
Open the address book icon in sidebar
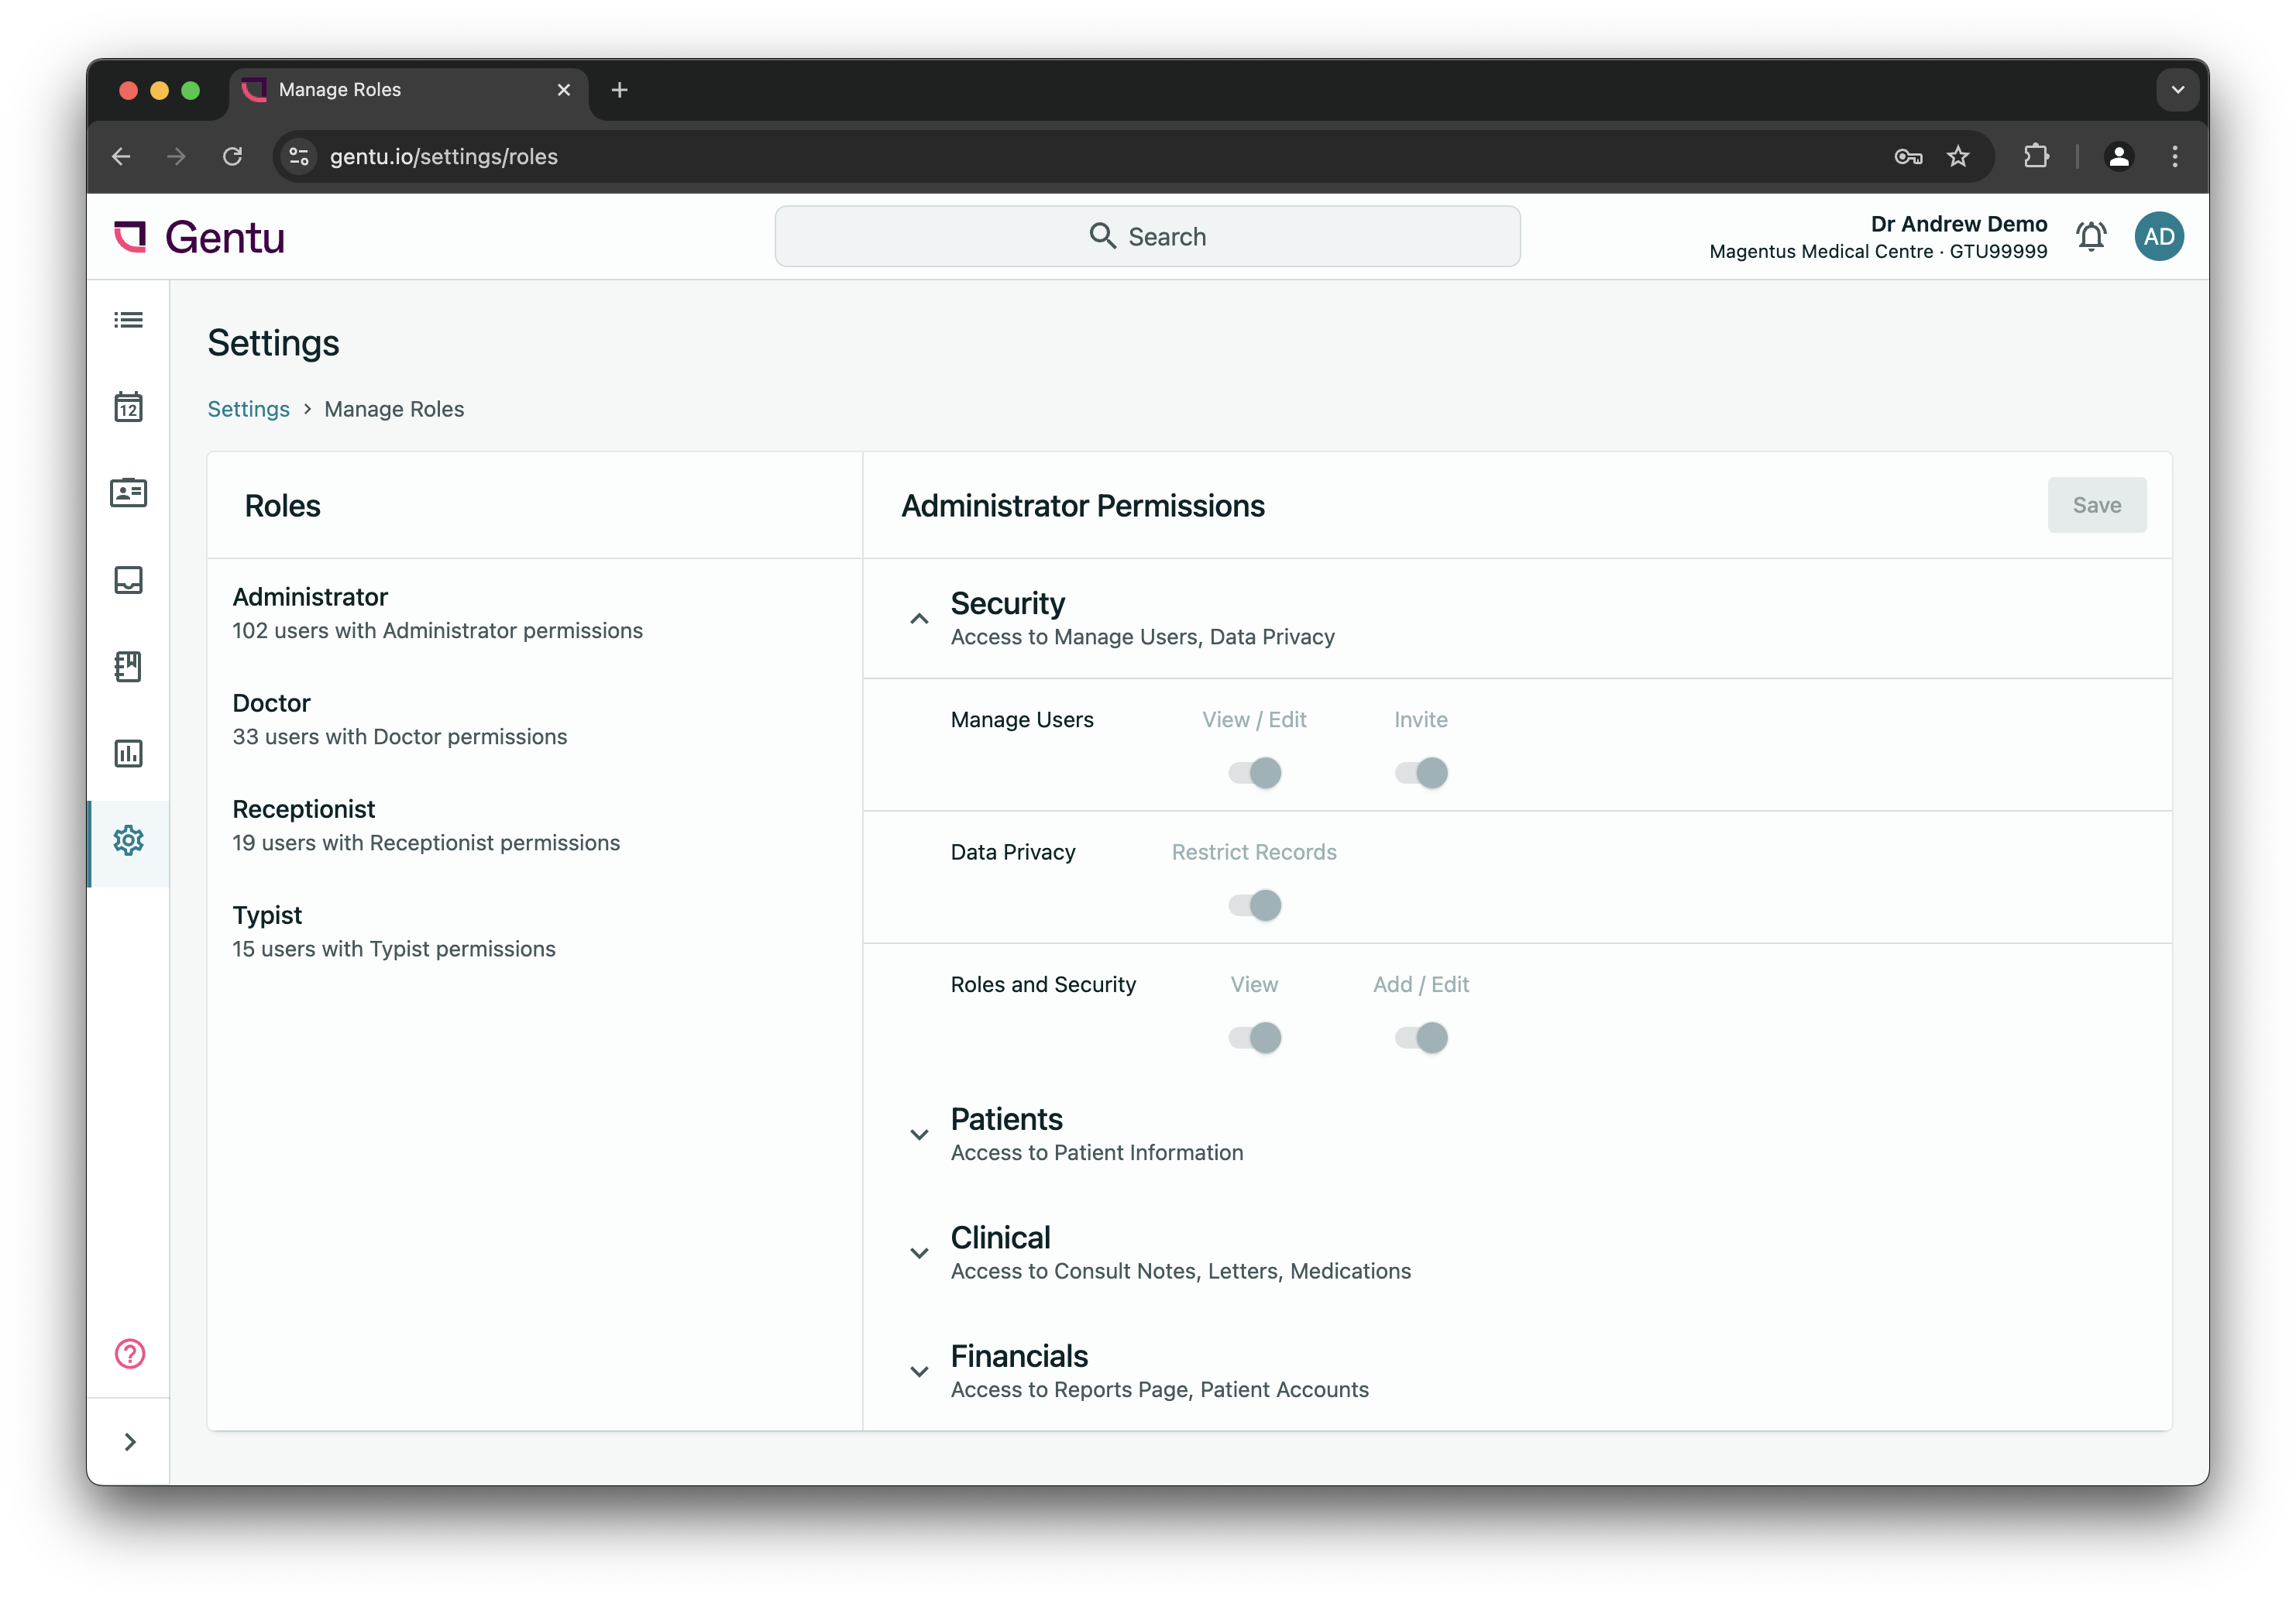click(129, 667)
